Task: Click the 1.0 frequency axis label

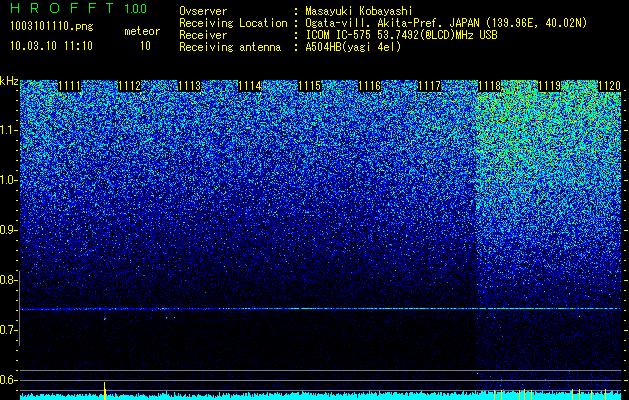Action: click(x=8, y=181)
